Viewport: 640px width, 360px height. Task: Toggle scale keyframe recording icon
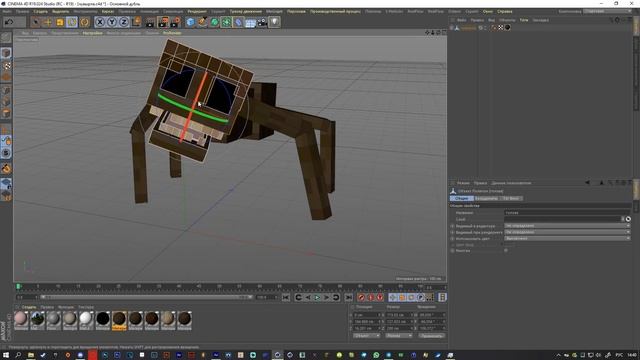click(402, 297)
